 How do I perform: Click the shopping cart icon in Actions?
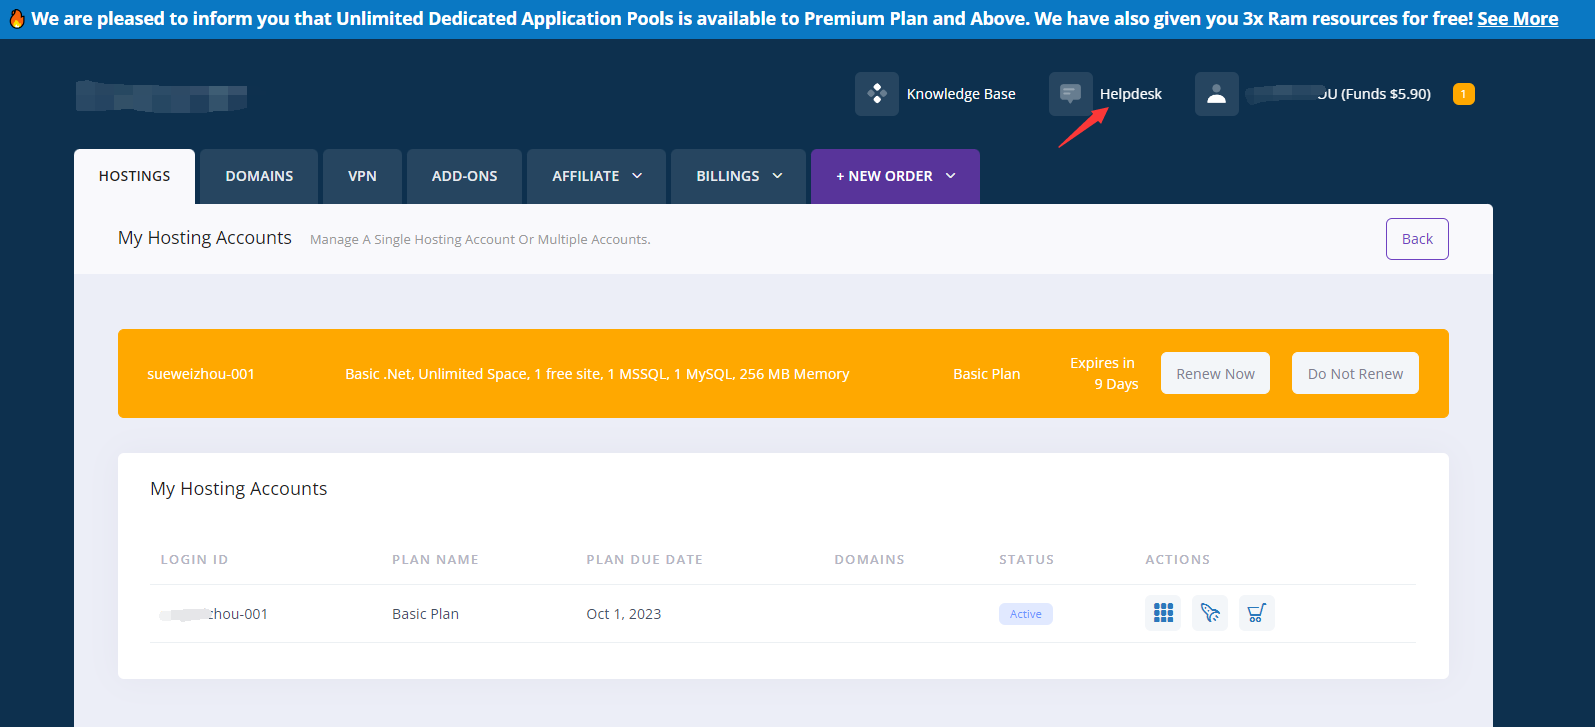coord(1257,613)
